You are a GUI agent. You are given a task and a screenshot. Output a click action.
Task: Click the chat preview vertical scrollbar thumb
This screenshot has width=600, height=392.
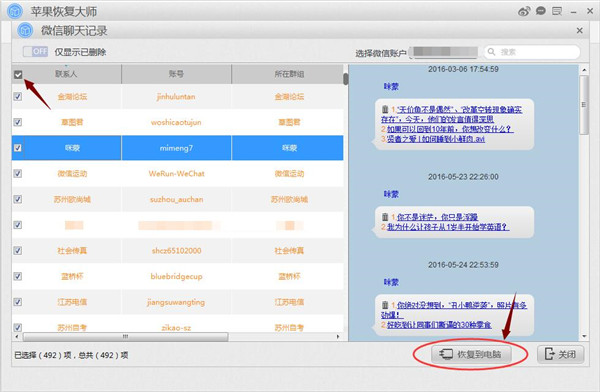point(584,105)
